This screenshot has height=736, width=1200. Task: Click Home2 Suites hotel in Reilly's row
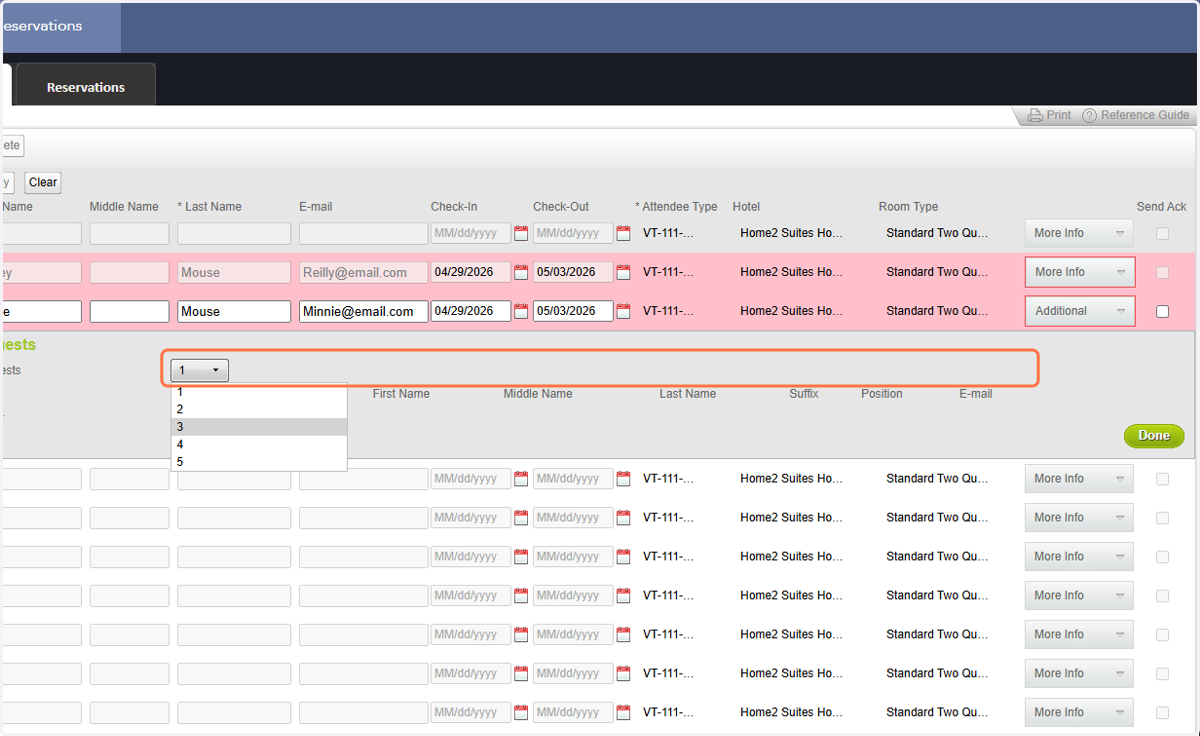point(791,272)
